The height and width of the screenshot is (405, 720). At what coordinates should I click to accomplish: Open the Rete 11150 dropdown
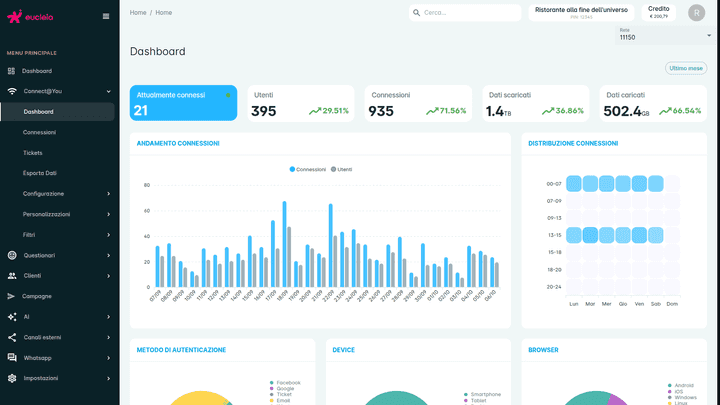tap(664, 35)
